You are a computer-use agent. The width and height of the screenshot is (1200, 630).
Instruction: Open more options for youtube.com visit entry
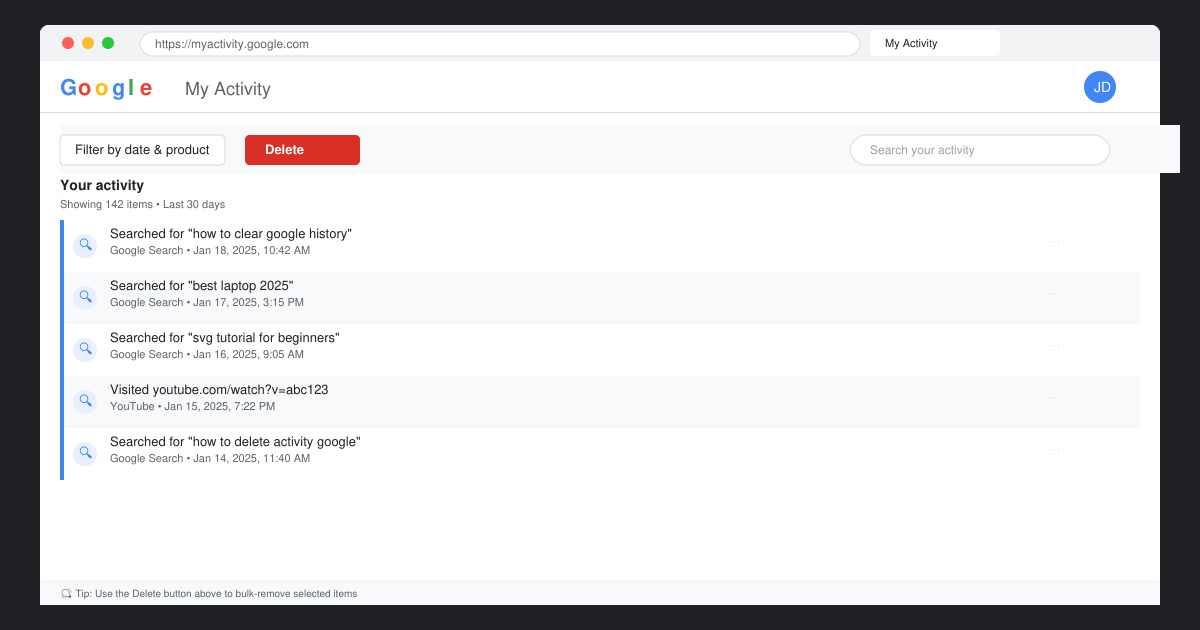(1055, 398)
